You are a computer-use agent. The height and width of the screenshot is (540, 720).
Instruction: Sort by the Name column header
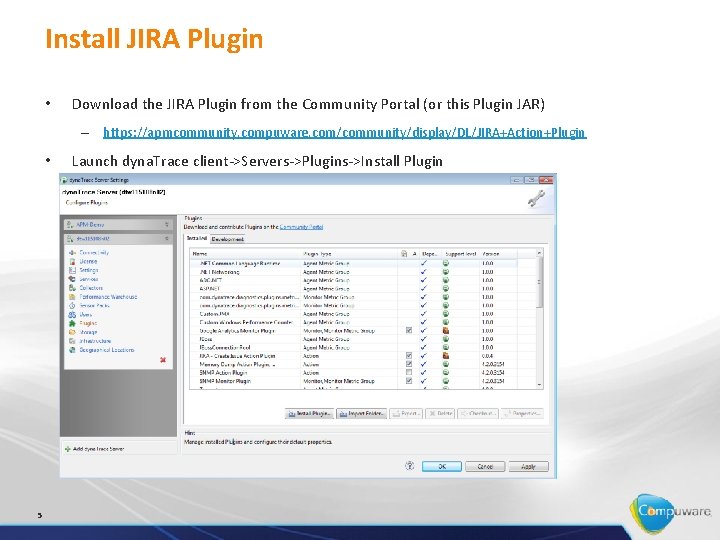[x=246, y=253]
